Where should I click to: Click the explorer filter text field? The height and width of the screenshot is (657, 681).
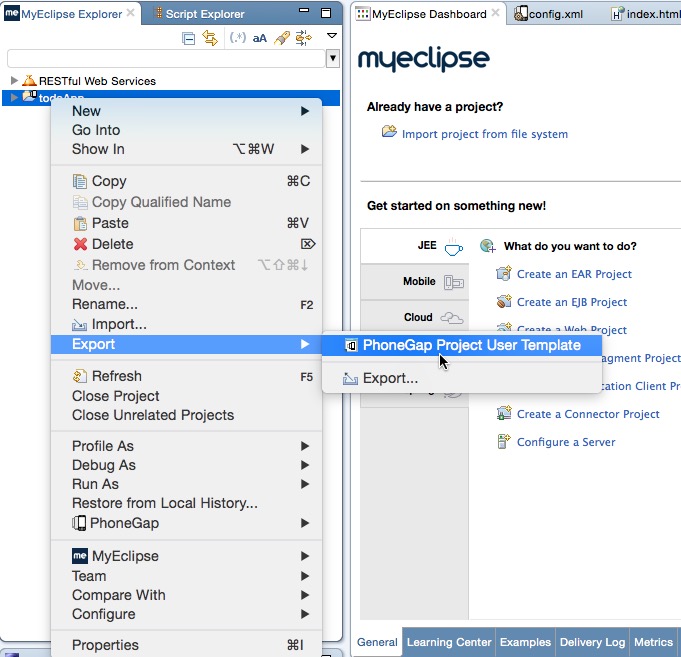point(166,58)
